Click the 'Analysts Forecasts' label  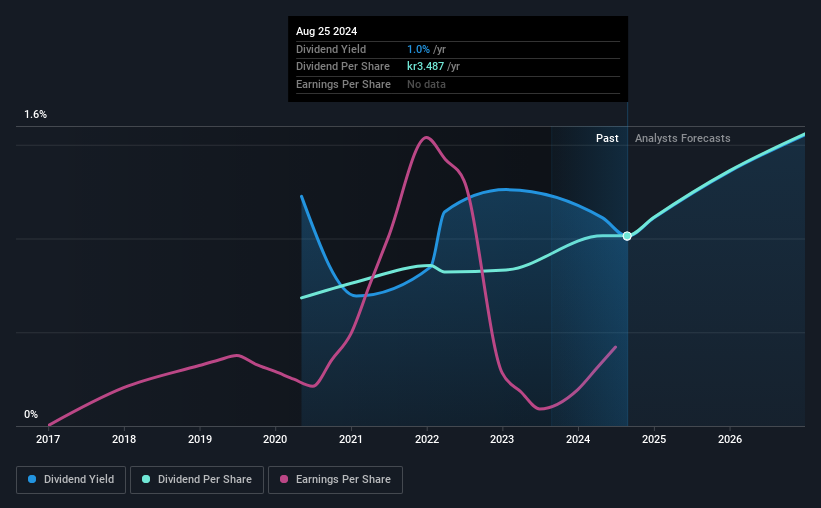click(x=683, y=138)
